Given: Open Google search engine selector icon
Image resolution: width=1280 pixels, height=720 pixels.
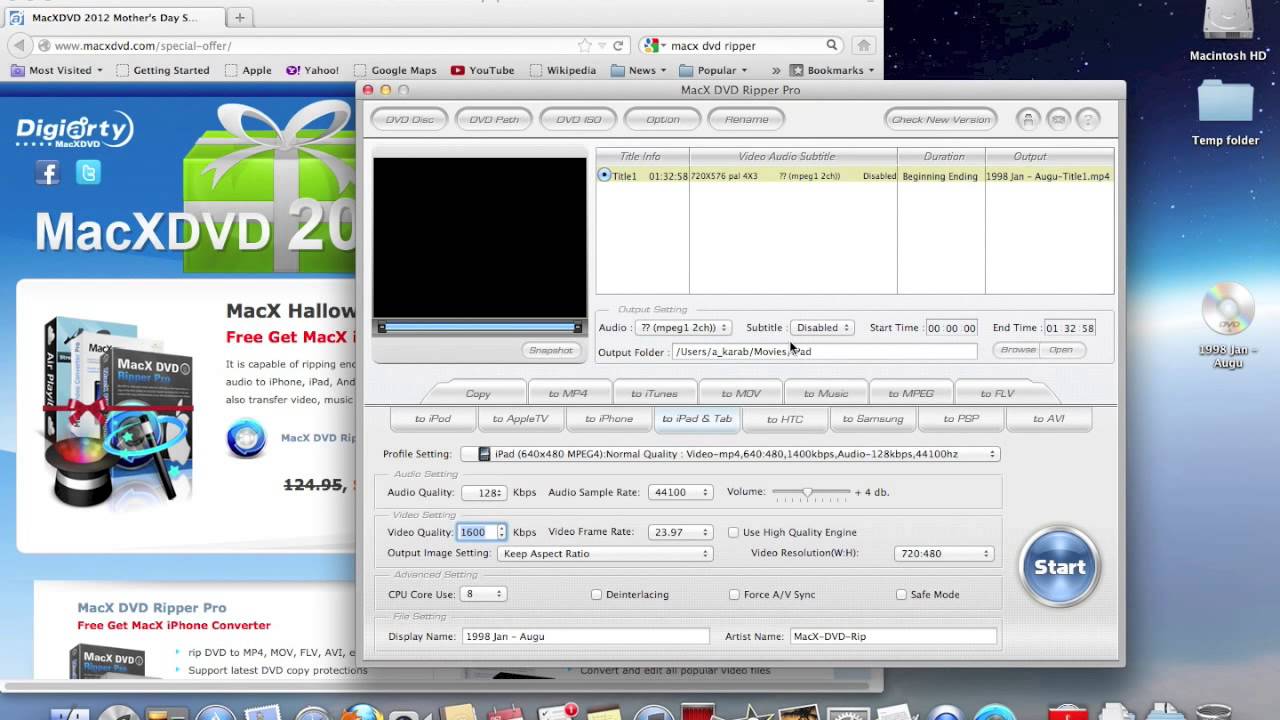Looking at the screenshot, I should (655, 45).
